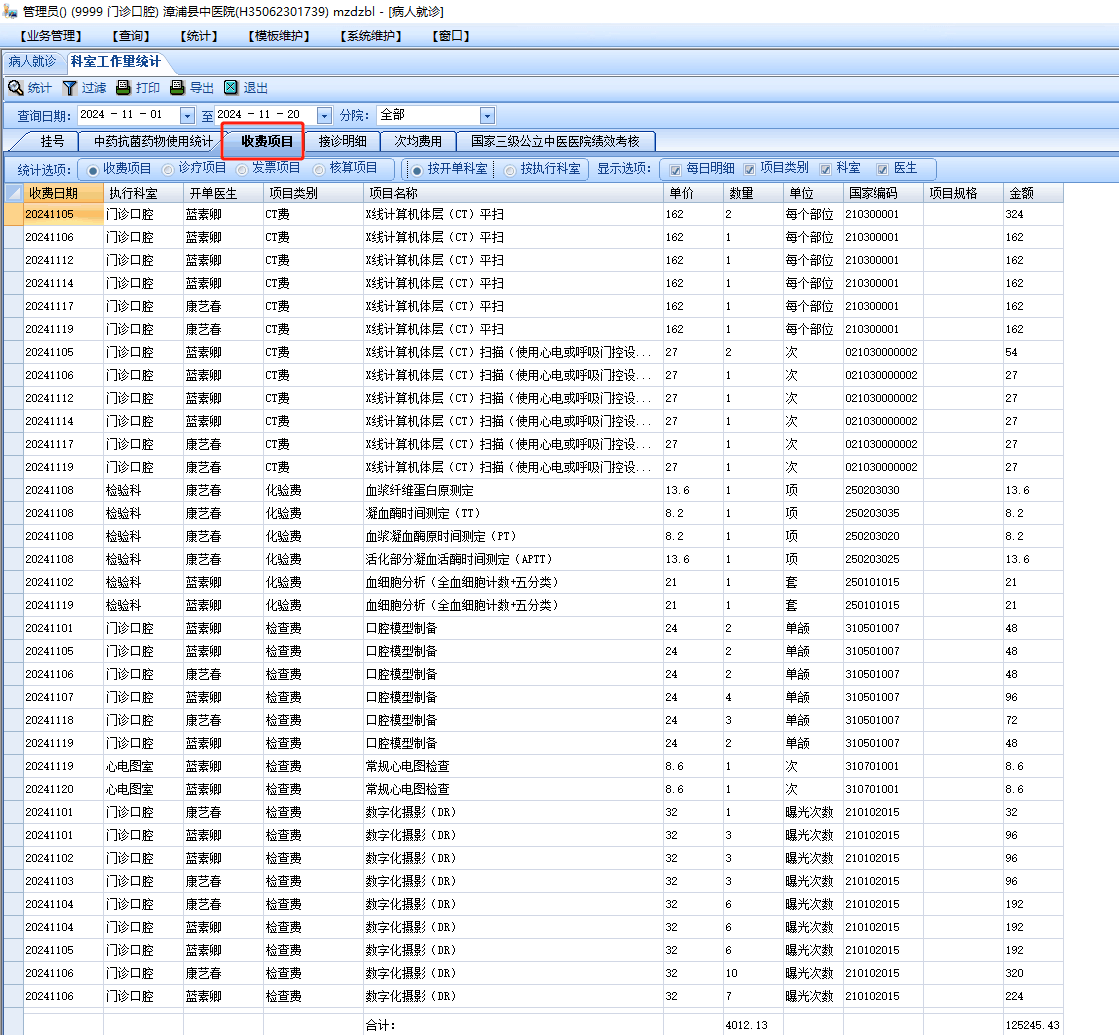Image resolution: width=1119 pixels, height=1035 pixels.
Task: Sort by the 金额 column header
Action: [1032, 193]
